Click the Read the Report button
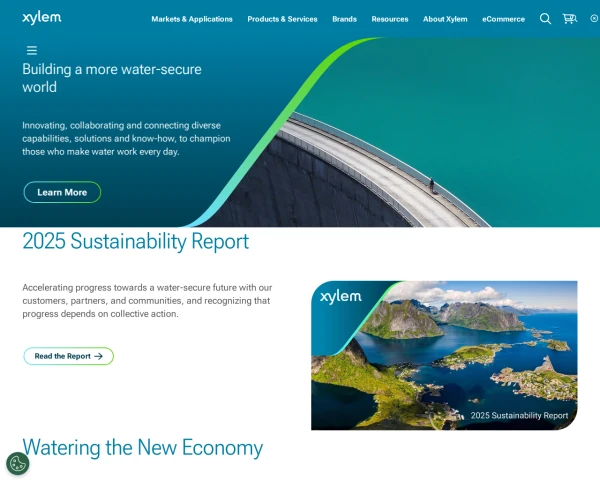Viewport: 600px width, 480px height. 68,356
